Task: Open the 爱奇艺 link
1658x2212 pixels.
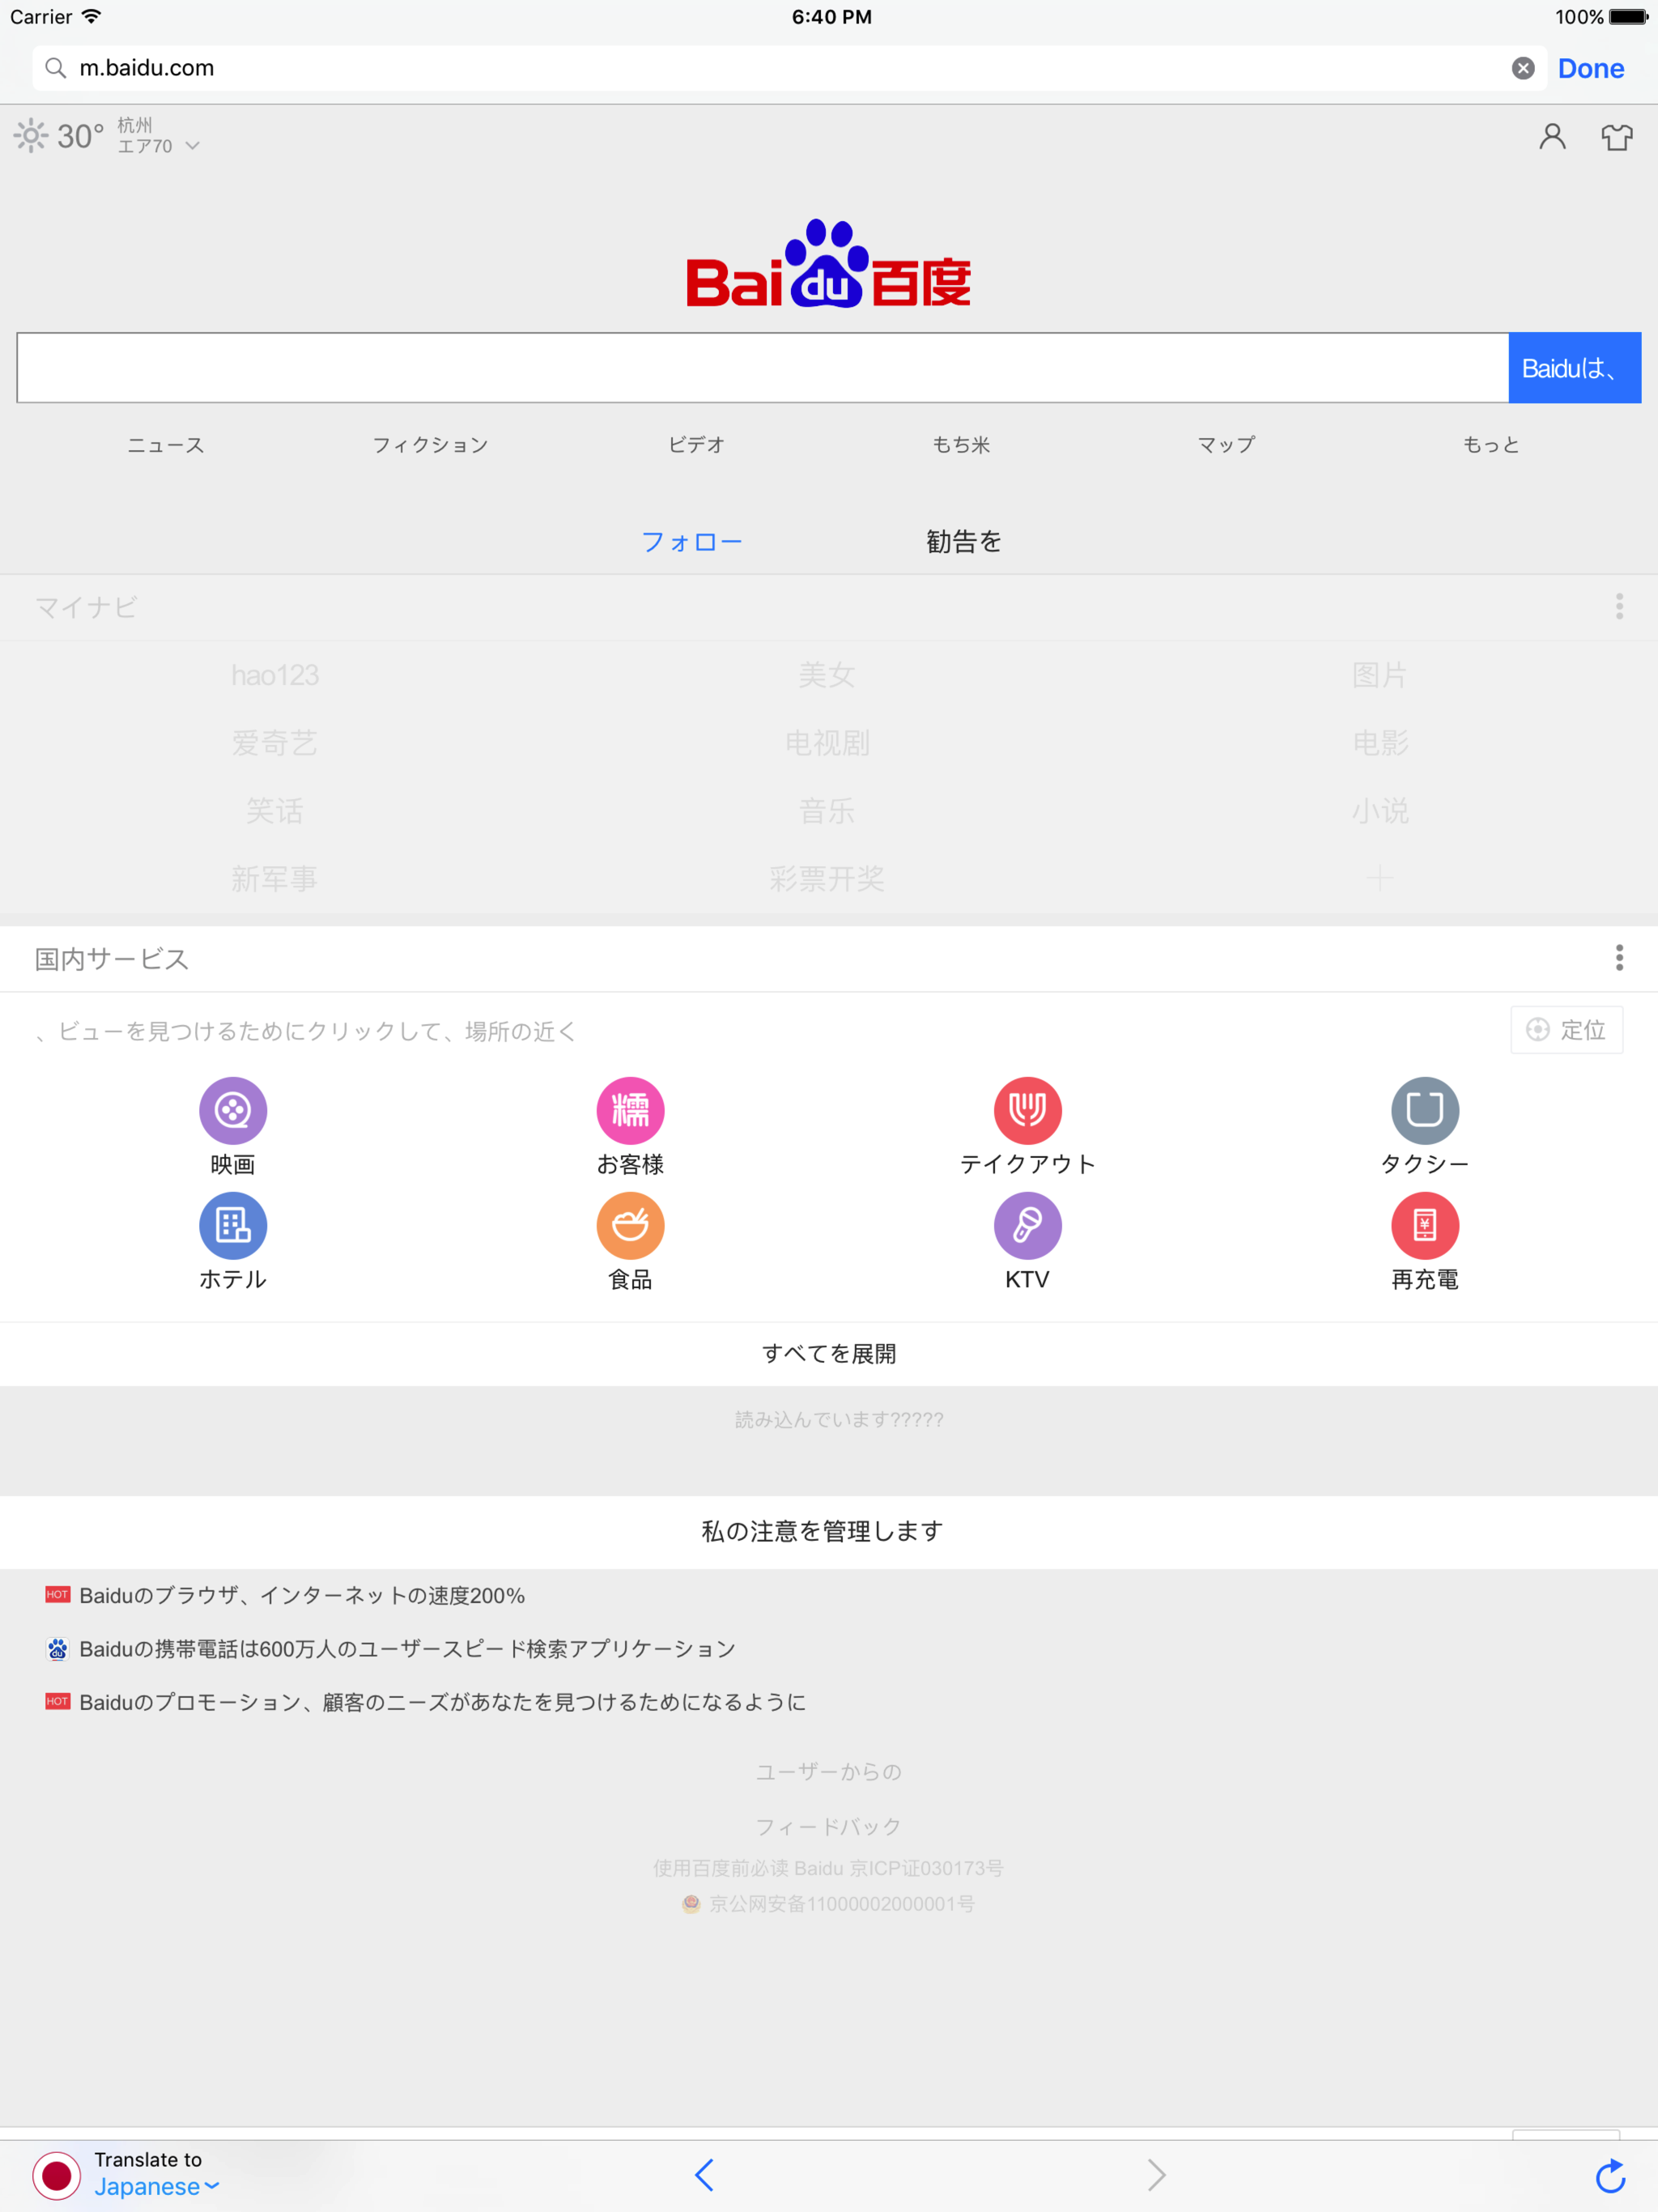Action: pyautogui.click(x=275, y=743)
